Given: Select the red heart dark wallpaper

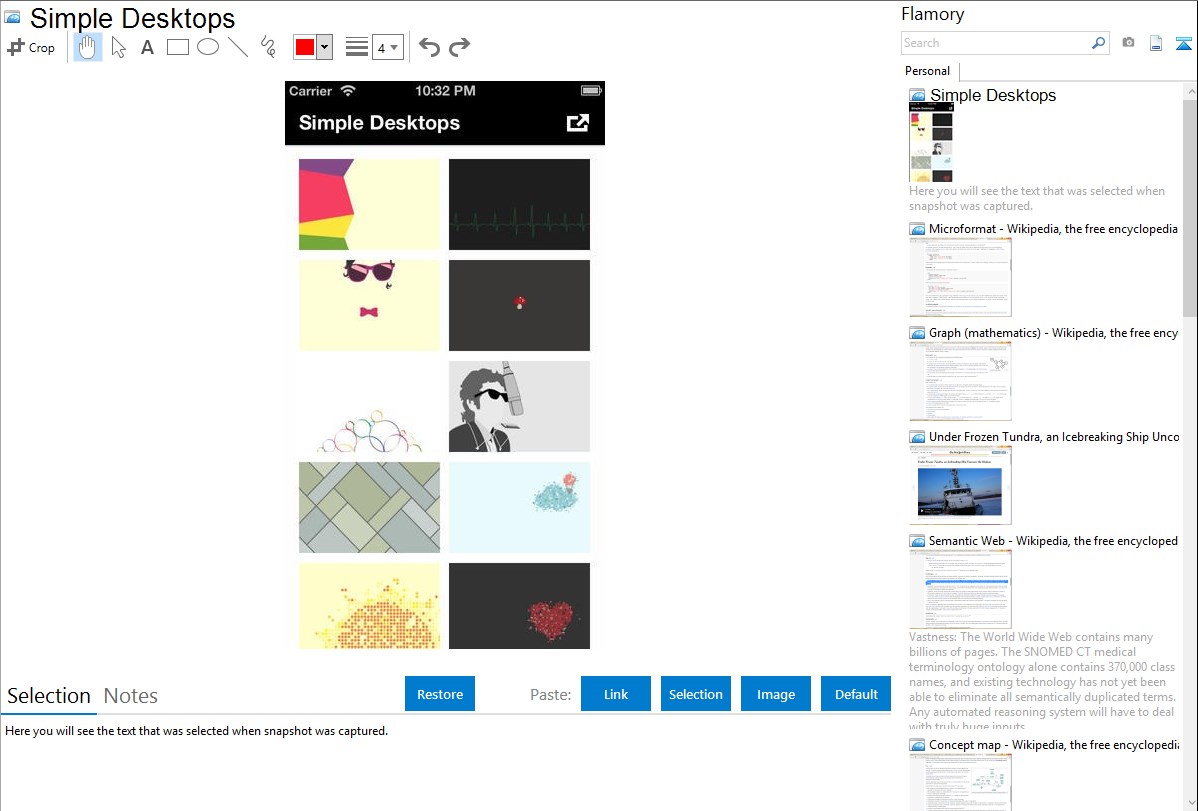Looking at the screenshot, I should point(520,606).
